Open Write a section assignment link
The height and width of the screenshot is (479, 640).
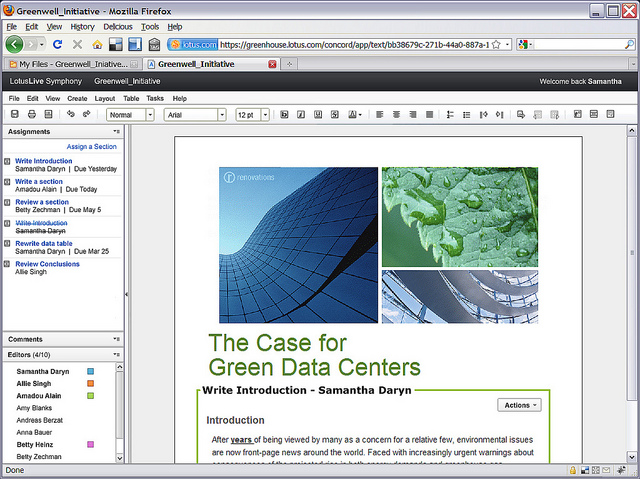pos(39,182)
